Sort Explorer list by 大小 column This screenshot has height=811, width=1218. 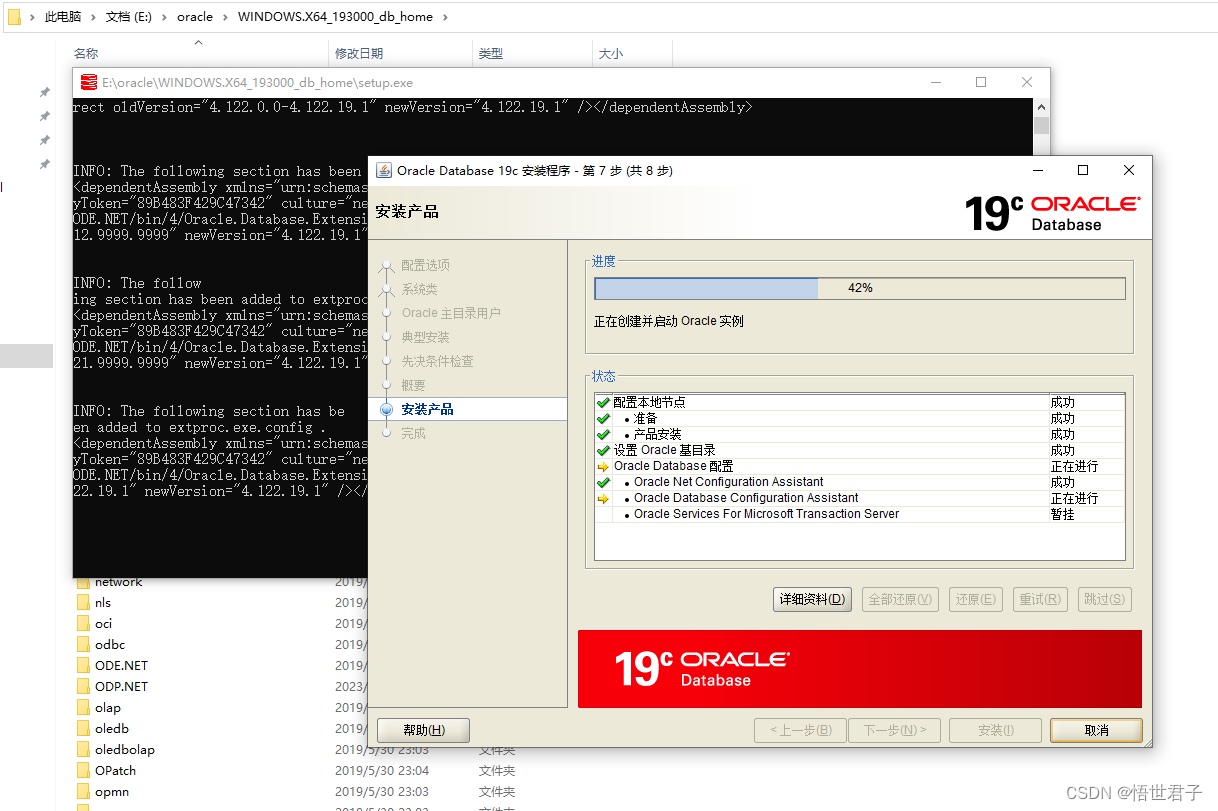[611, 53]
